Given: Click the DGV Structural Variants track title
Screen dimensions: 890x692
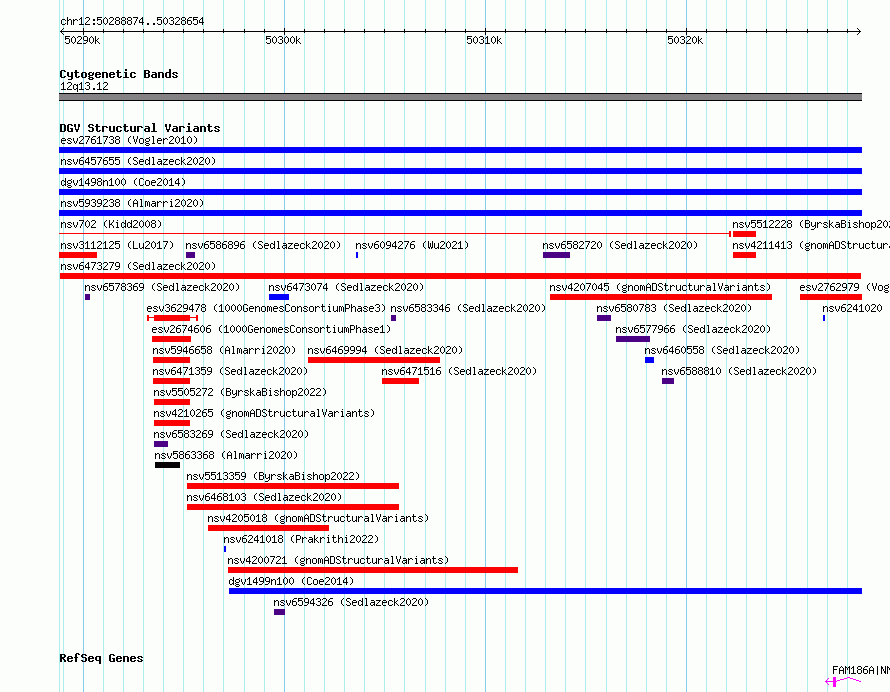Looking at the screenshot, I should [x=140, y=128].
